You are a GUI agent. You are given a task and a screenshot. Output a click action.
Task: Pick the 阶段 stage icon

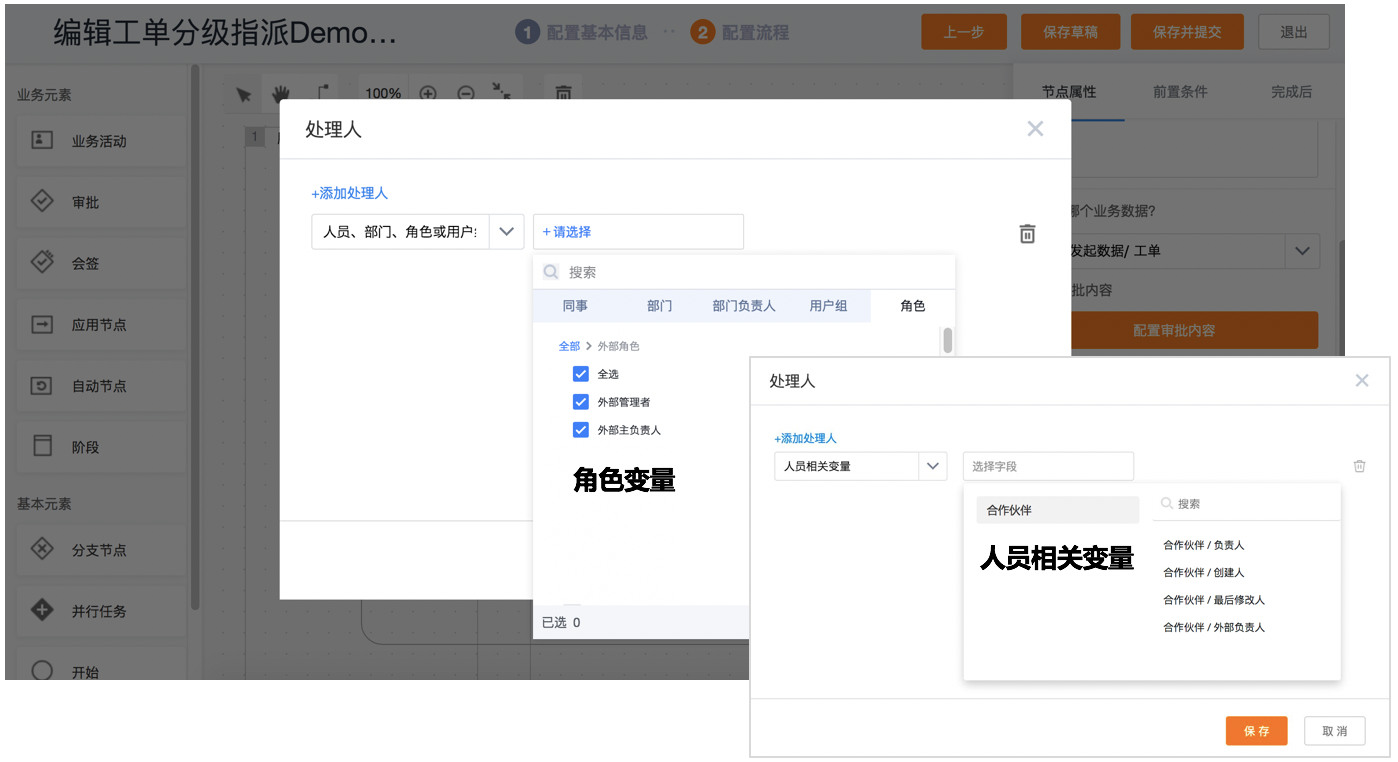tap(42, 447)
